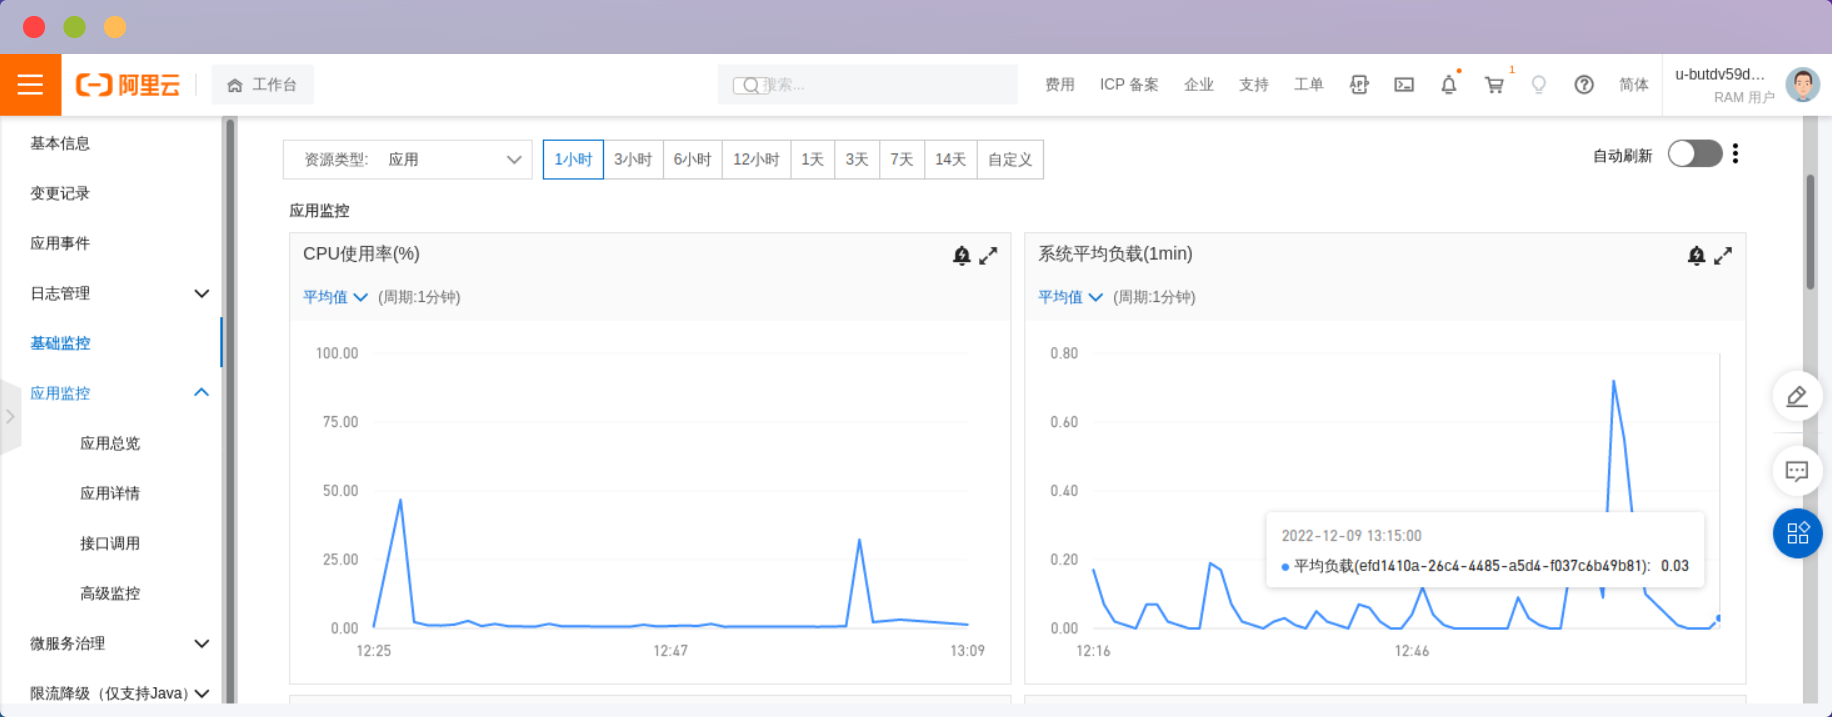Image resolution: width=1832 pixels, height=717 pixels.
Task: Open the chat feedback floating button
Action: (x=1797, y=471)
